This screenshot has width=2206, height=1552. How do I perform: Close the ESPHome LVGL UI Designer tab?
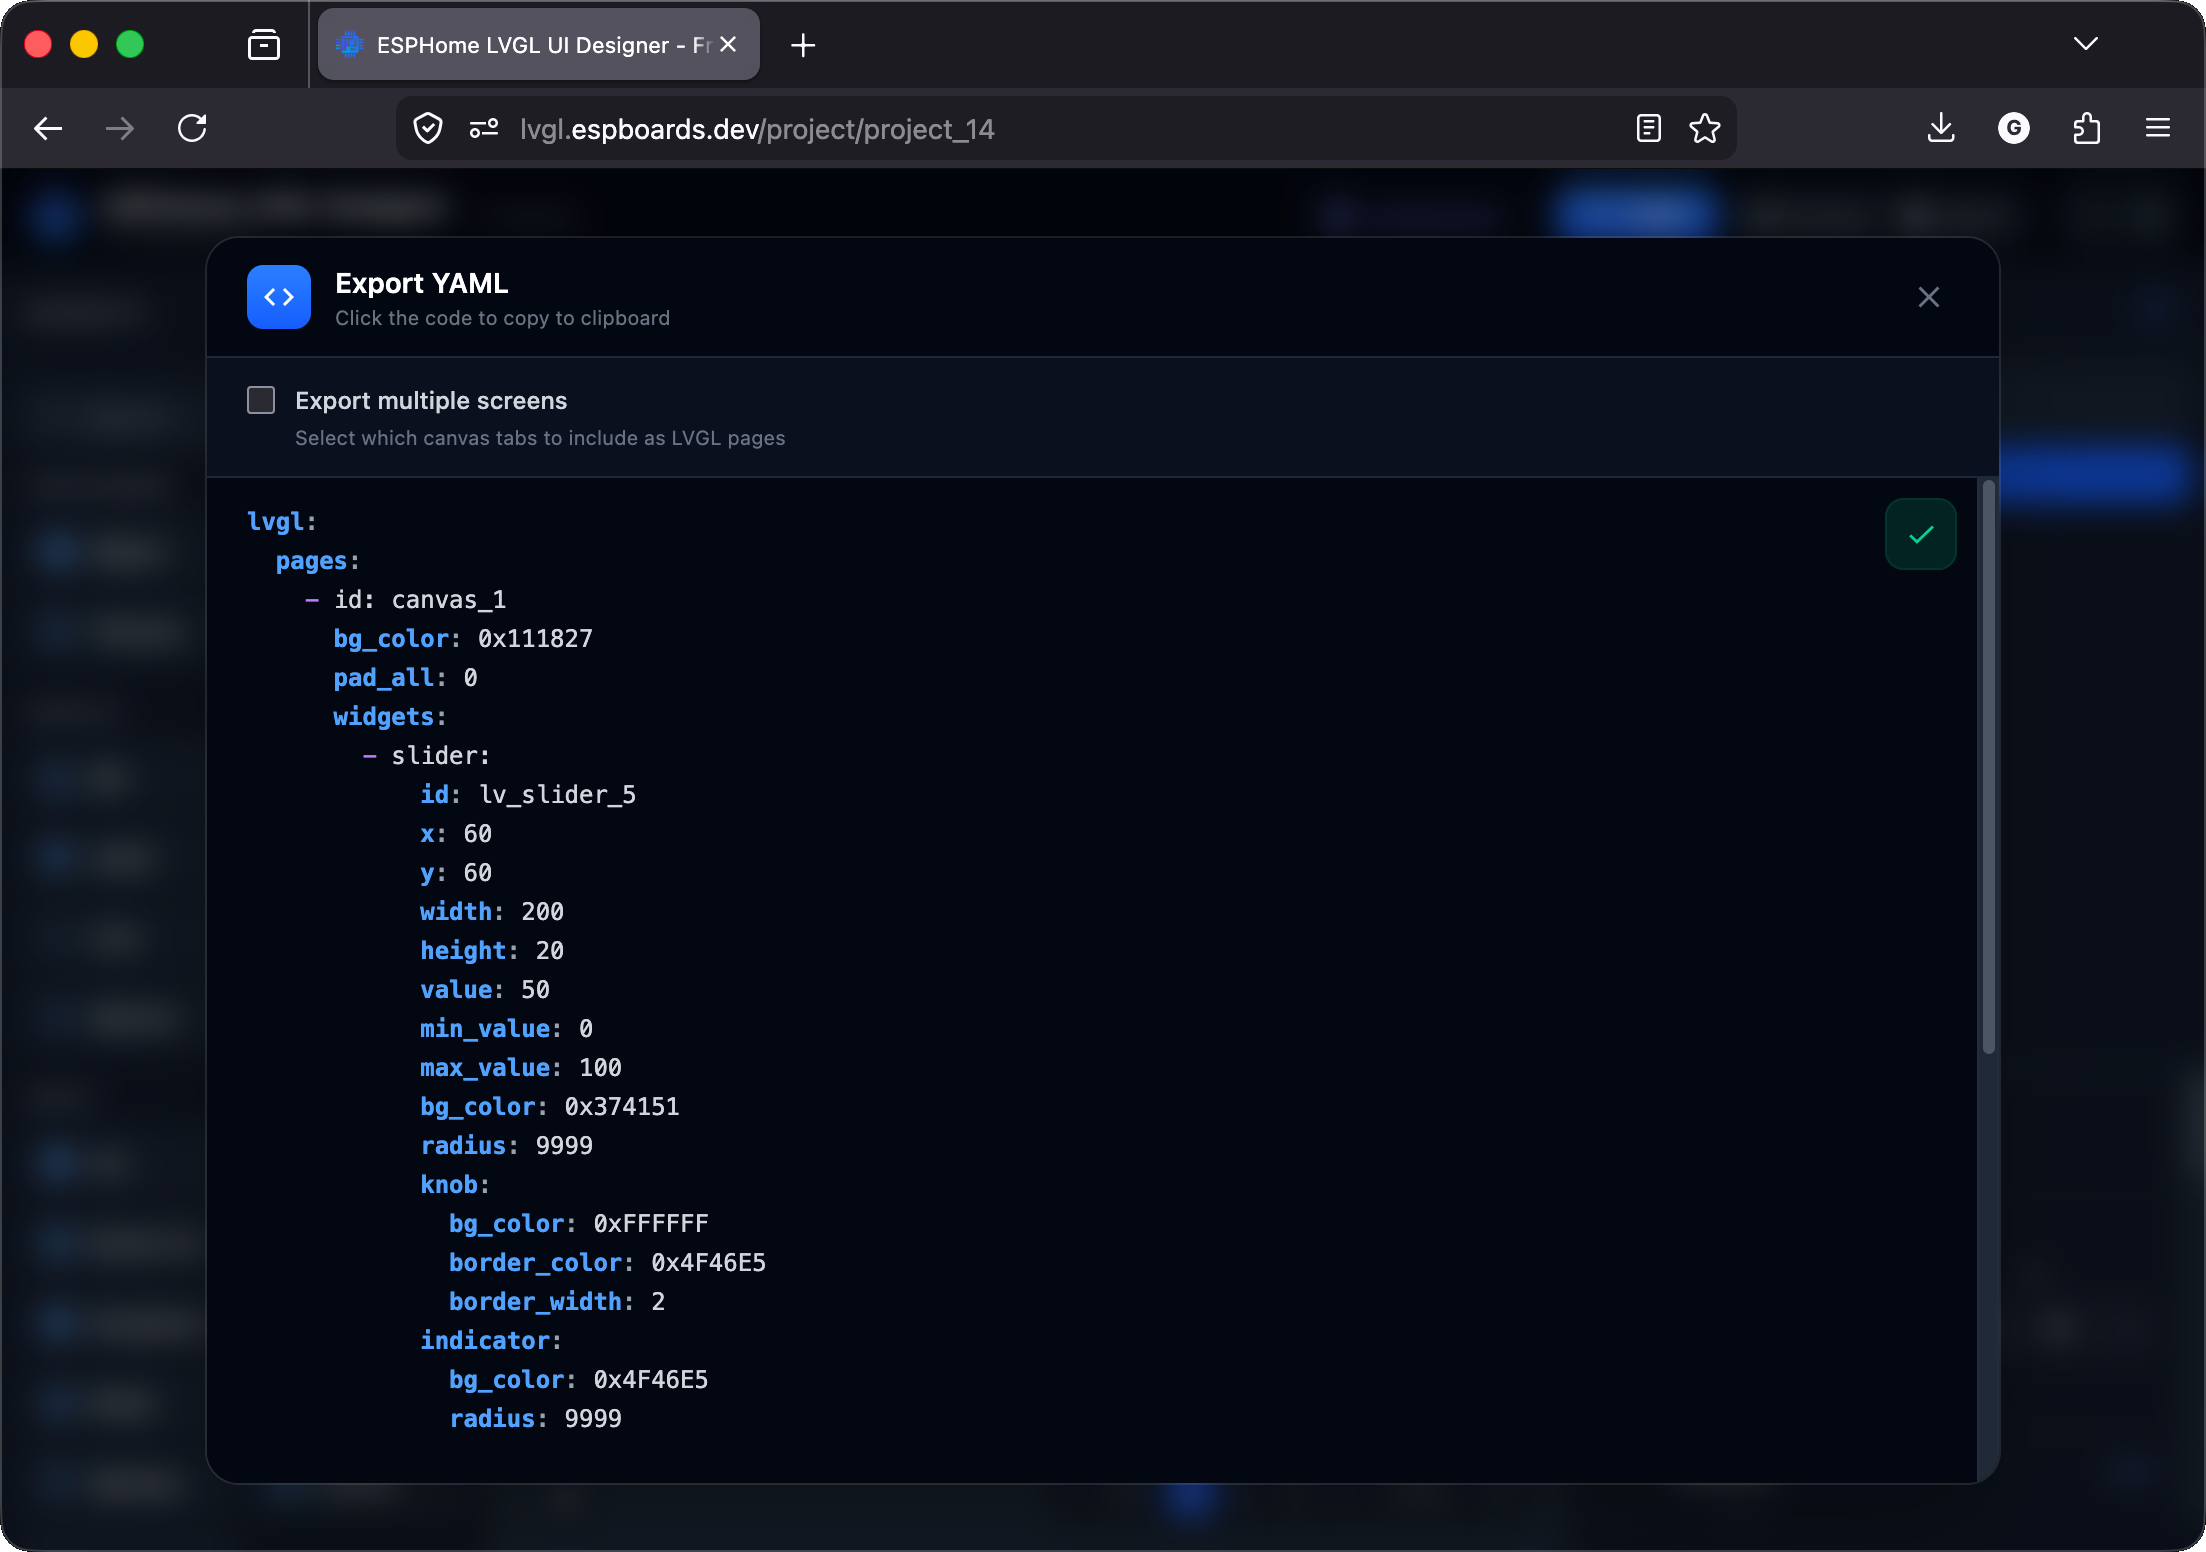(x=728, y=44)
